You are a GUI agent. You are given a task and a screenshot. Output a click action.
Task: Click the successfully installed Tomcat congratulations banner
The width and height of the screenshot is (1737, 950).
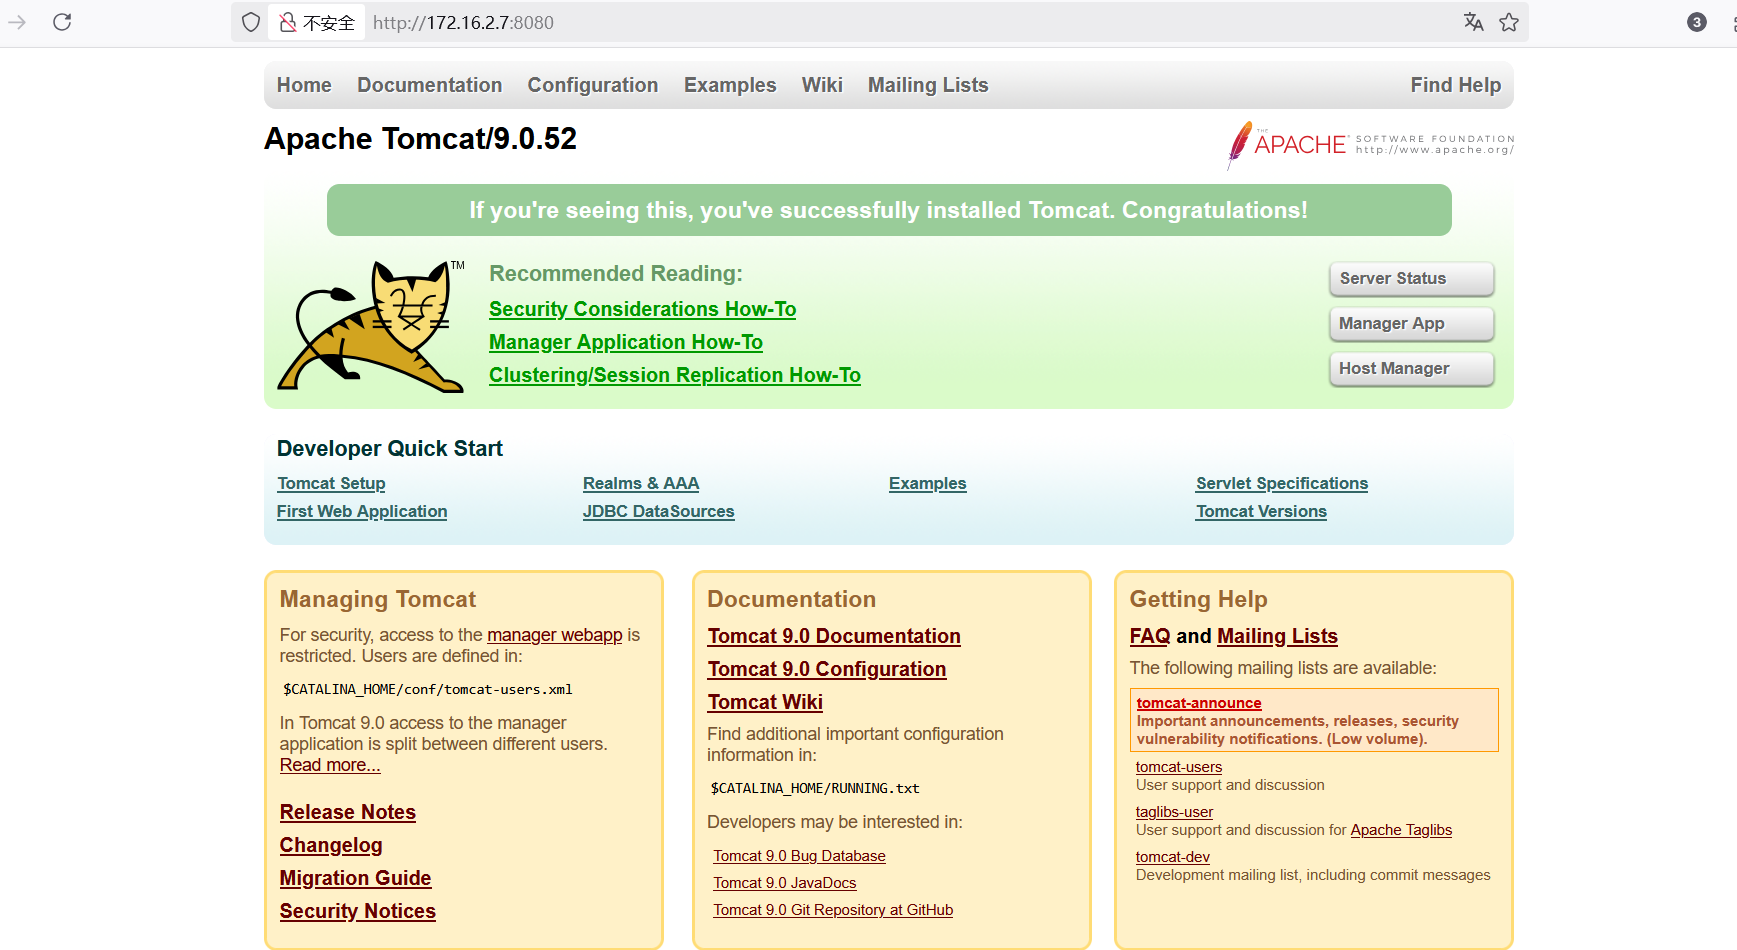(x=889, y=210)
